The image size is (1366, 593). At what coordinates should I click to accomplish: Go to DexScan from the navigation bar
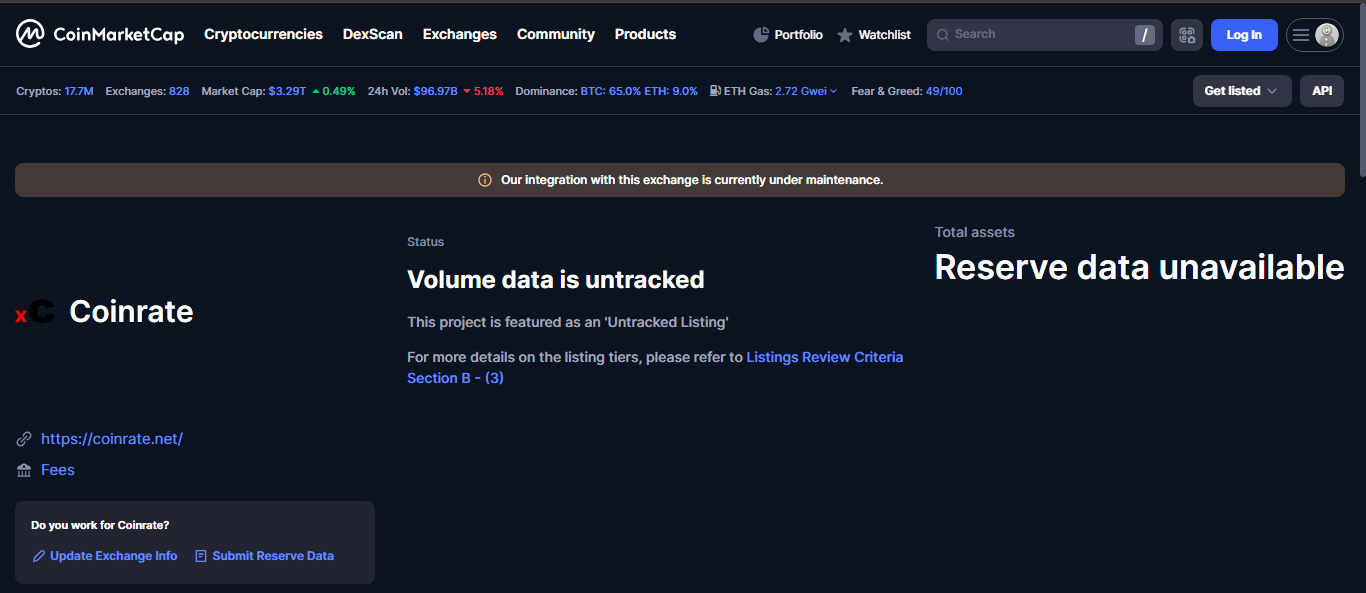(x=372, y=34)
